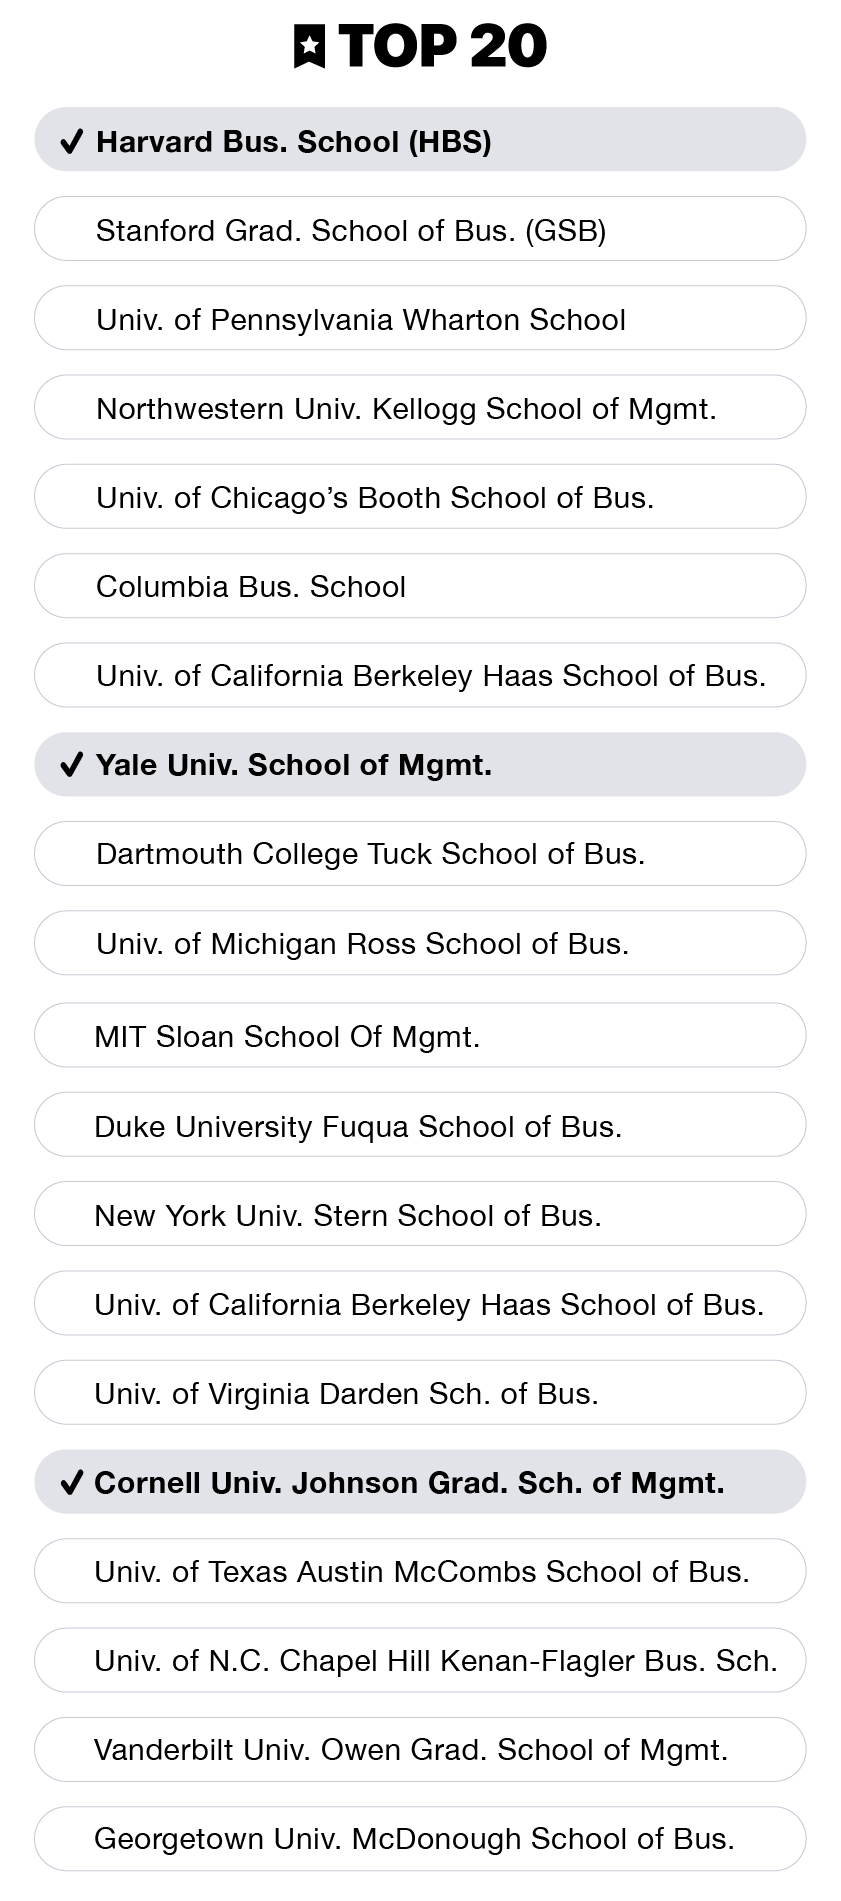Image resolution: width=841 pixels, height=1901 pixels.
Task: Uncheck Harvard Bus. School (HBS)
Action: point(420,140)
